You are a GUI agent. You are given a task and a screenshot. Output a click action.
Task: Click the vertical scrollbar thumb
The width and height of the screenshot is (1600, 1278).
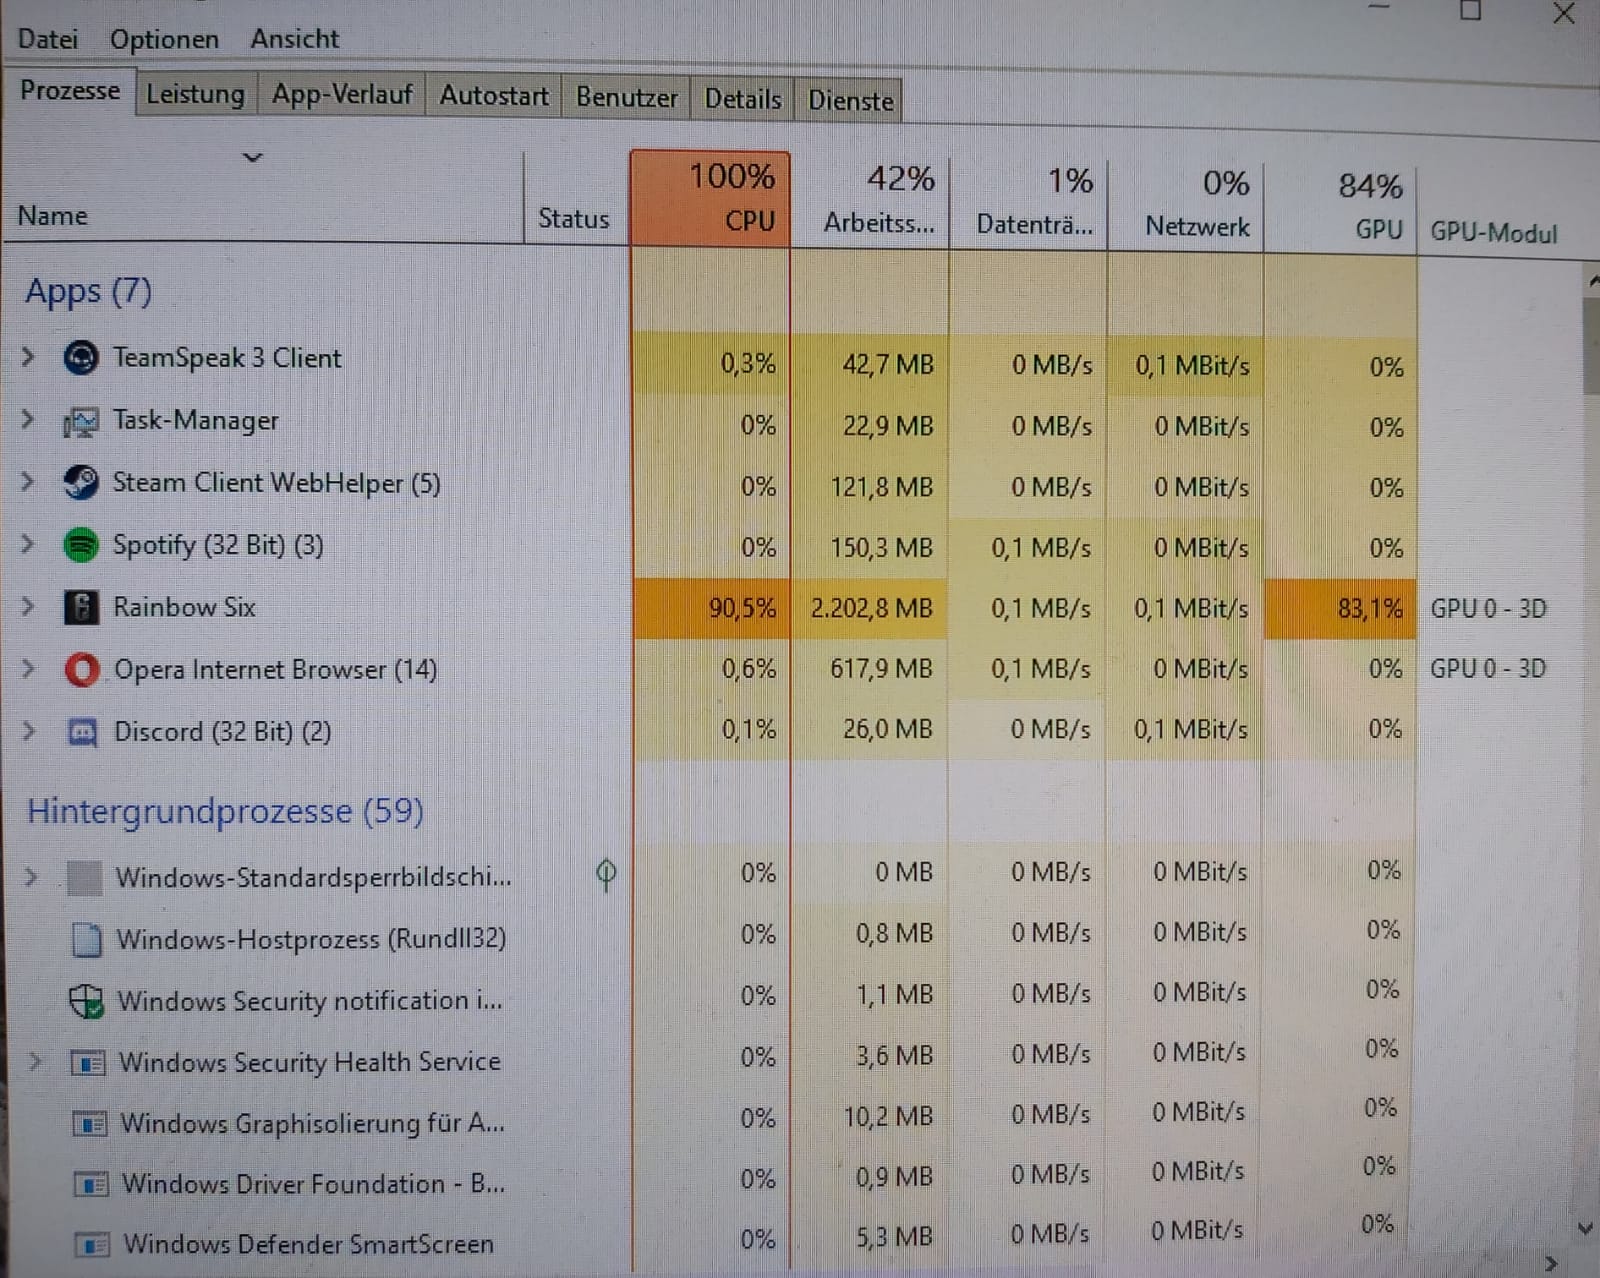(1591, 344)
